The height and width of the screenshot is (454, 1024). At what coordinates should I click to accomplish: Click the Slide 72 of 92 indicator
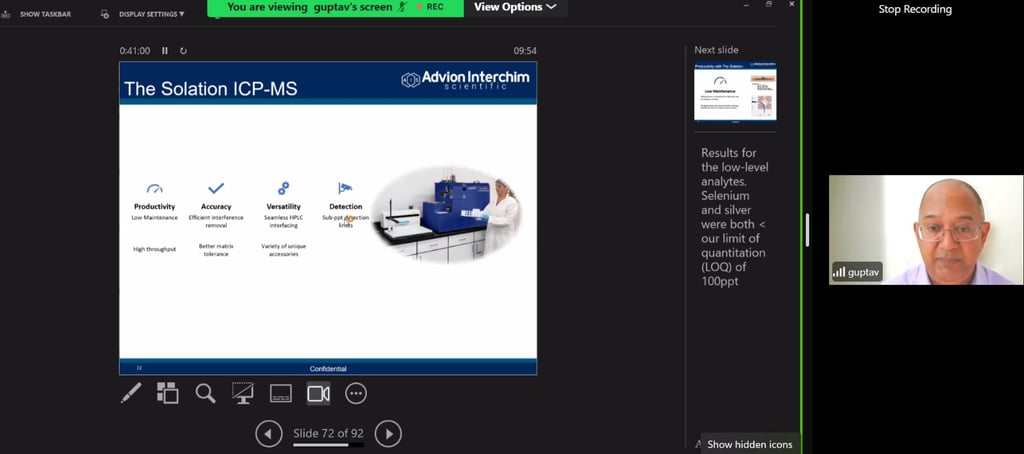[328, 433]
